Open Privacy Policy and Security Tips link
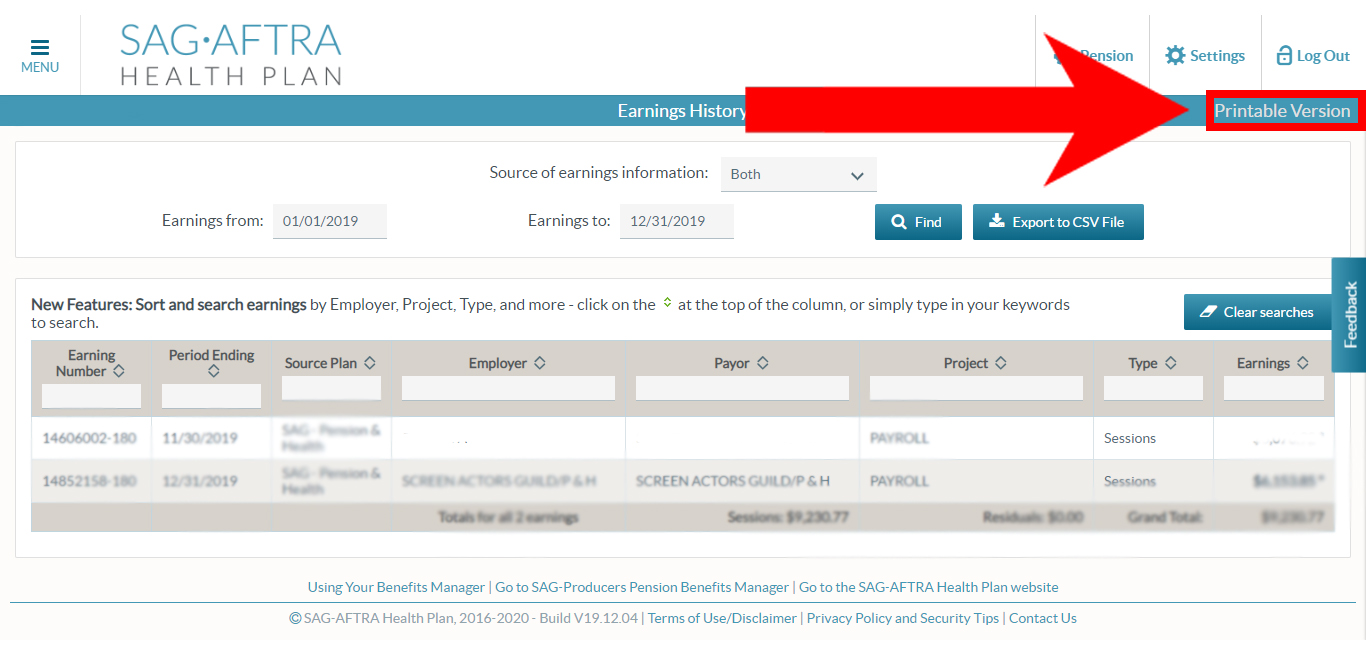This screenshot has height=656, width=1366. click(x=903, y=618)
